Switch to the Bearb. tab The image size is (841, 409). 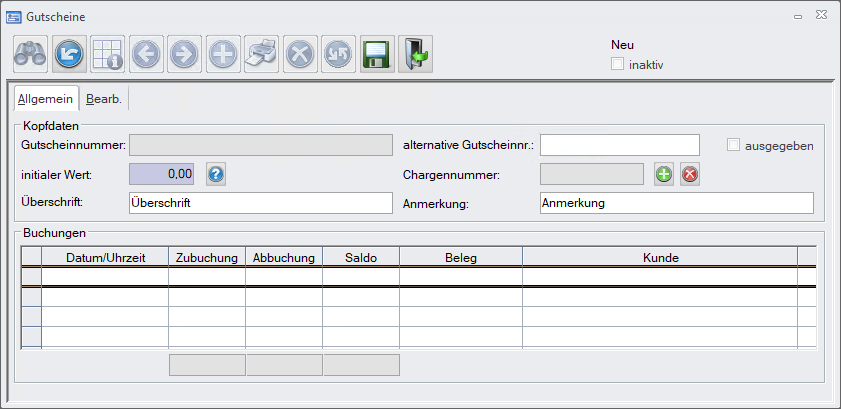click(x=103, y=99)
